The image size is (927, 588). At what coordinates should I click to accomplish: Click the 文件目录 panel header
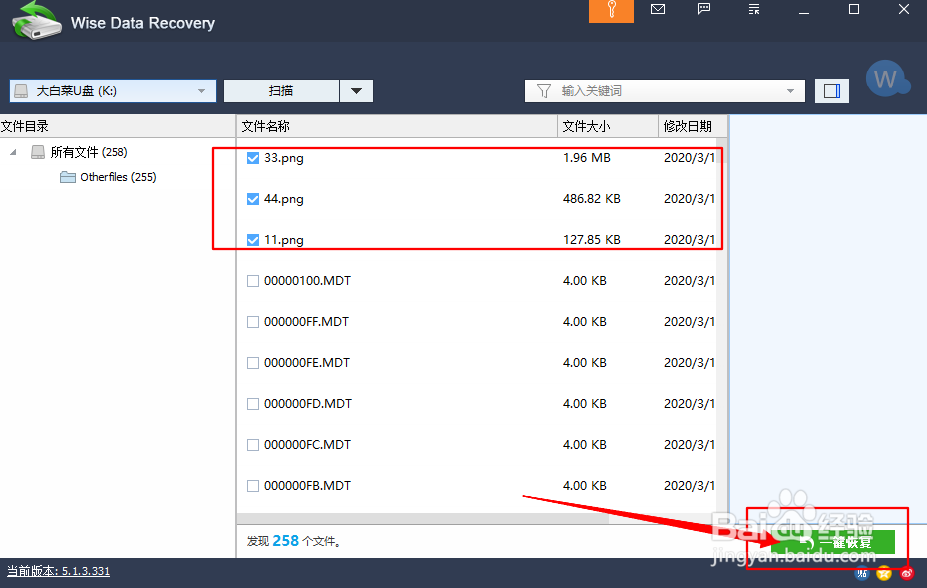pos(118,126)
